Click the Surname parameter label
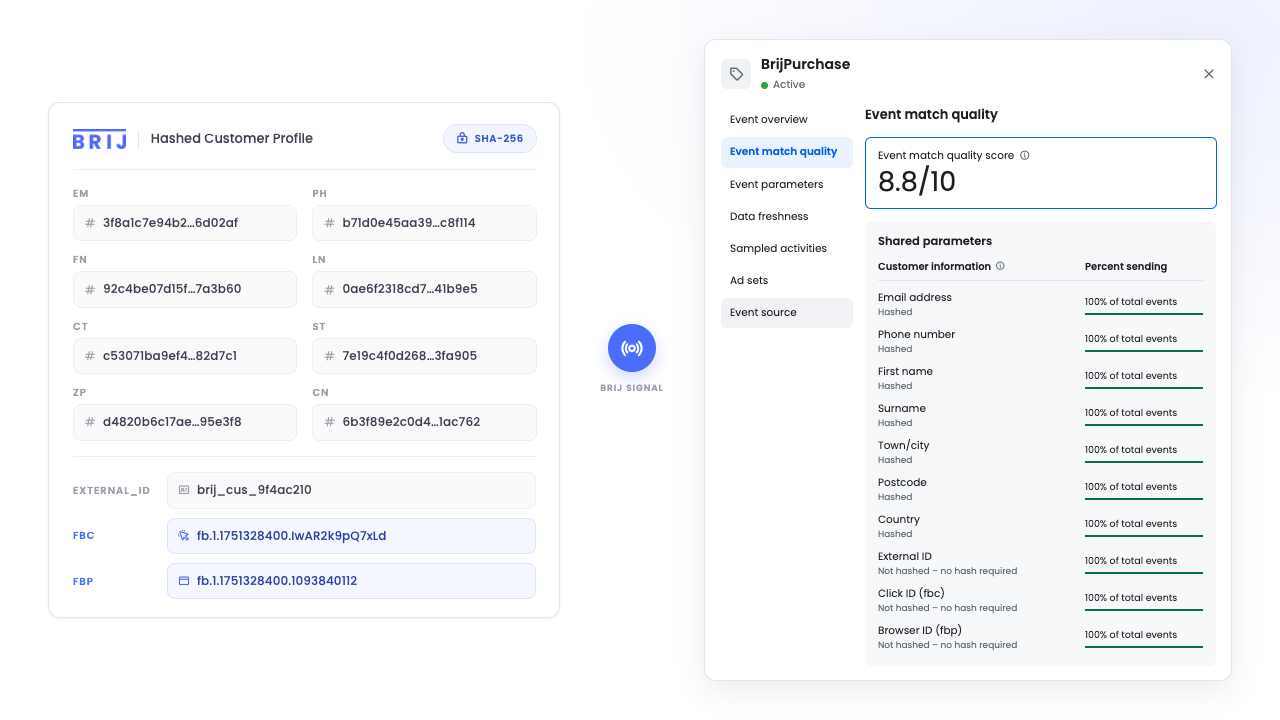Screen dimensions: 1280x720 902,408
